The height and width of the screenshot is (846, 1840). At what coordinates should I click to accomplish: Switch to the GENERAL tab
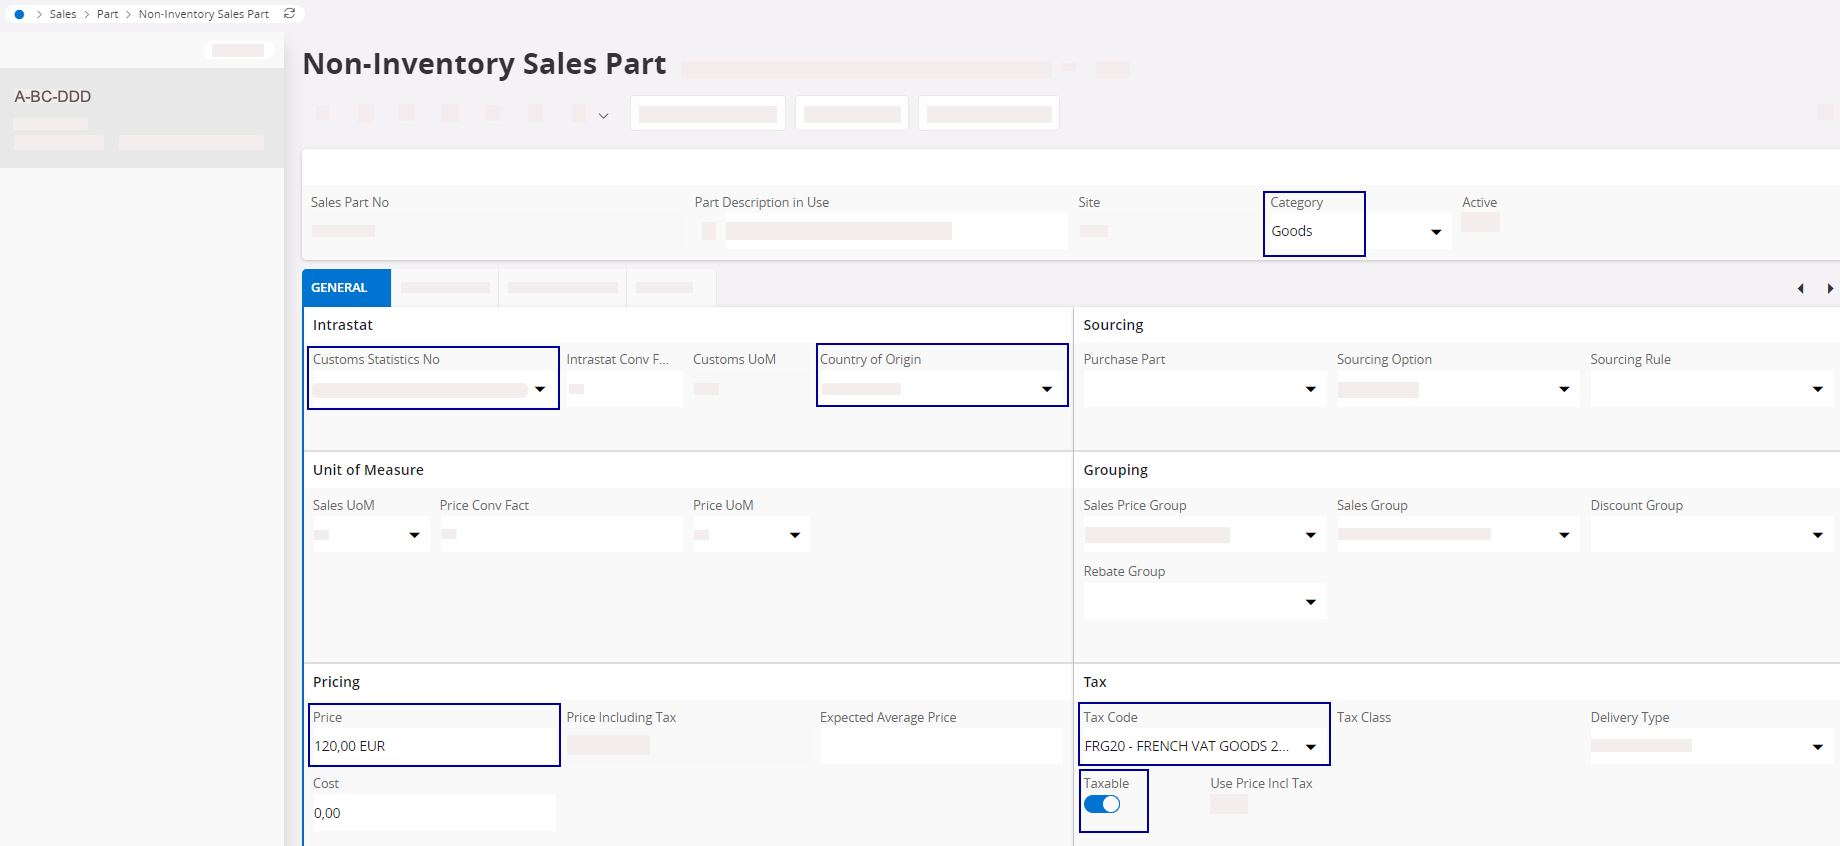pyautogui.click(x=340, y=288)
